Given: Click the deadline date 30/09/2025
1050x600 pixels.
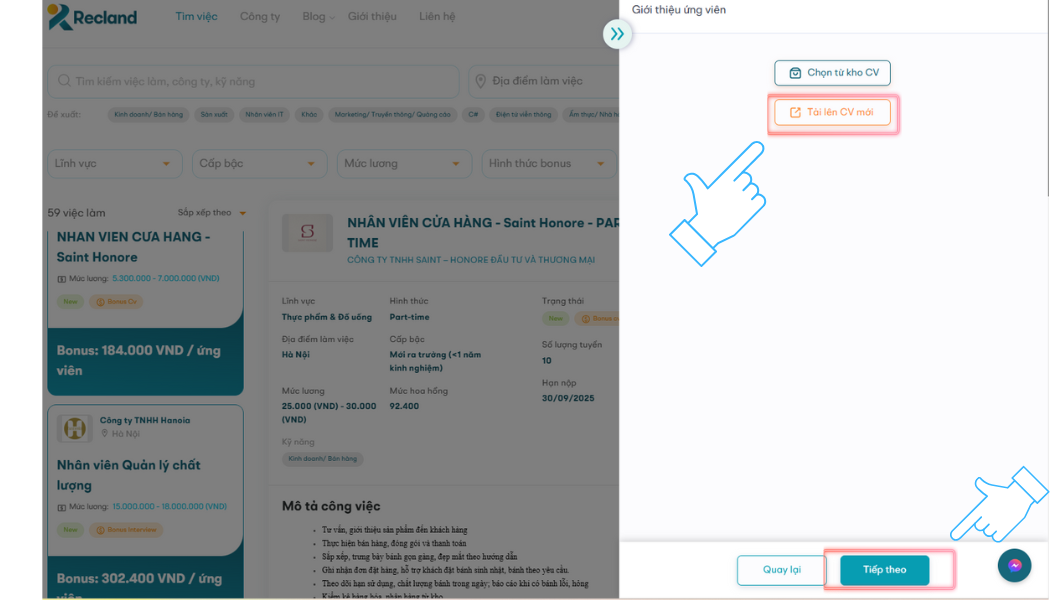Looking at the screenshot, I should [568, 398].
